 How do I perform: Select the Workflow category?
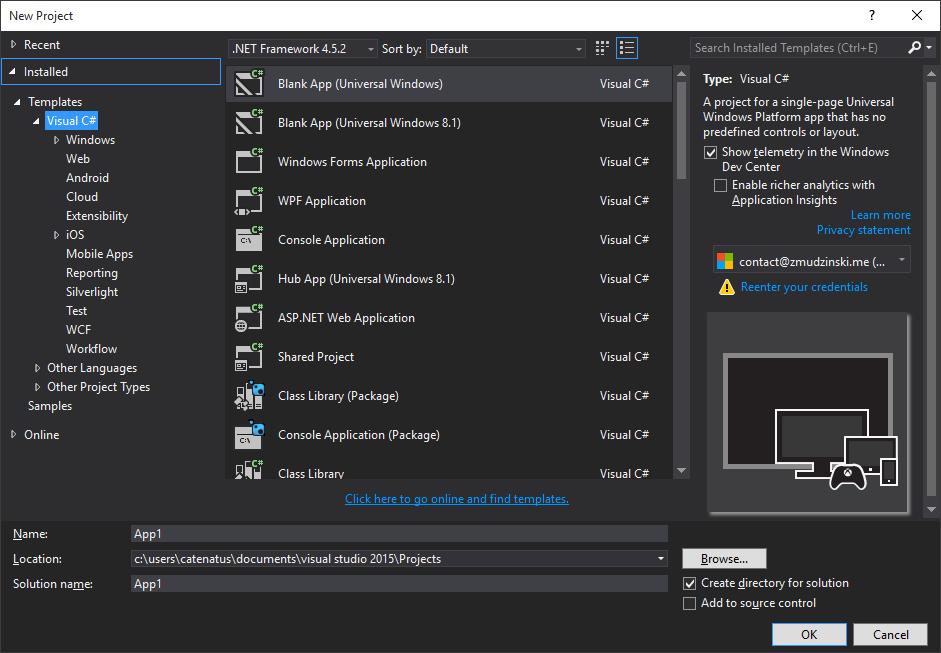click(92, 349)
